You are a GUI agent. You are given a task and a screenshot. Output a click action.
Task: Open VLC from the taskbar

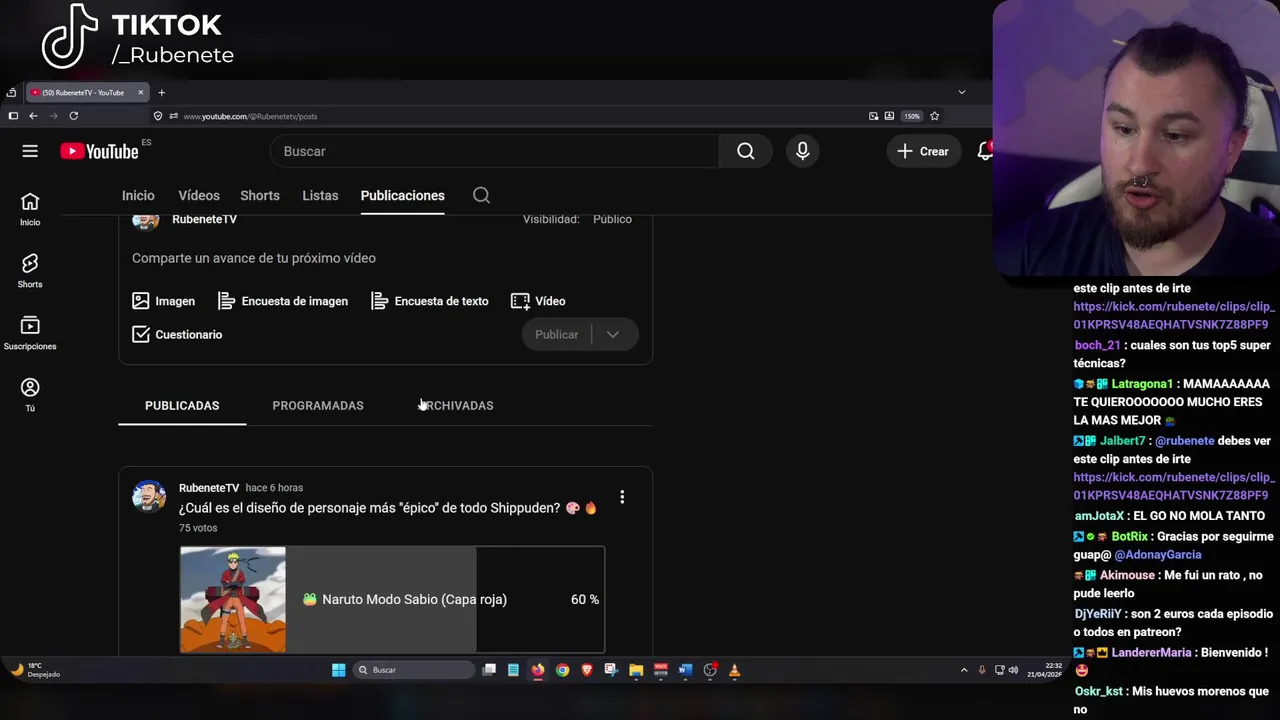(x=734, y=670)
